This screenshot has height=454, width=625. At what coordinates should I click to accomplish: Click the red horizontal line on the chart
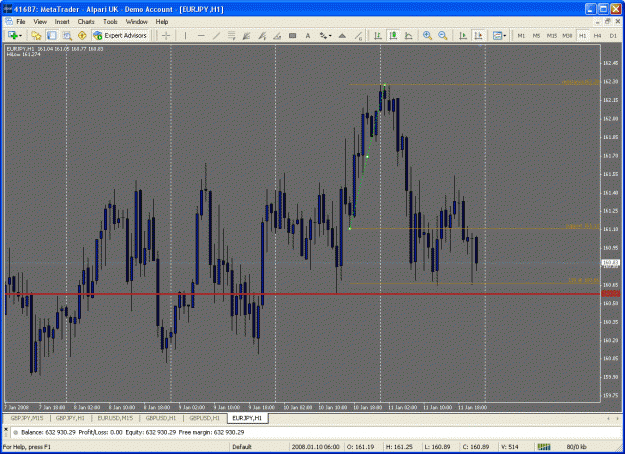click(302, 294)
